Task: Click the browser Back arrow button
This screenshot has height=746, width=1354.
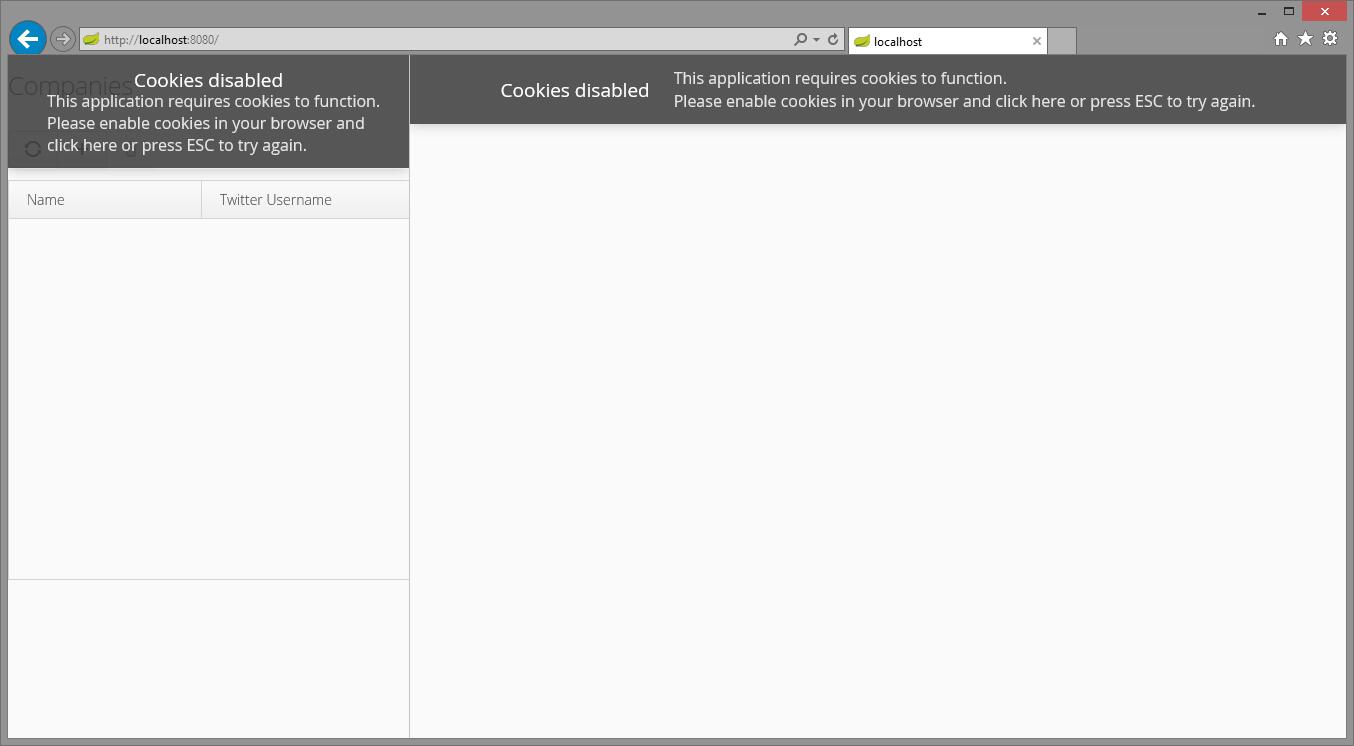Action: click(x=28, y=39)
